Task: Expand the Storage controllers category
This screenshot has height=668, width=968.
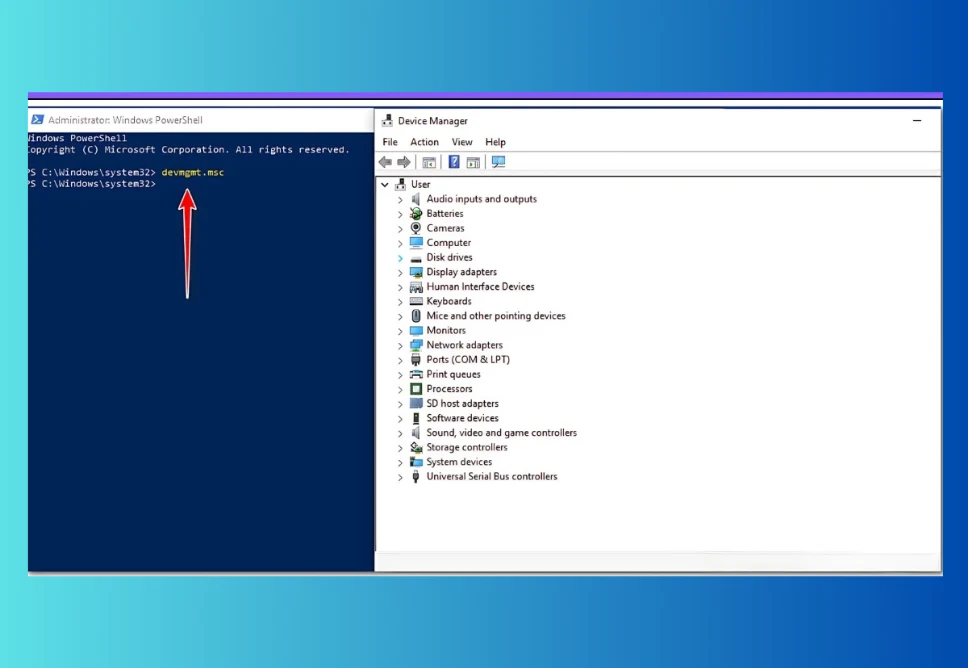Action: [400, 448]
